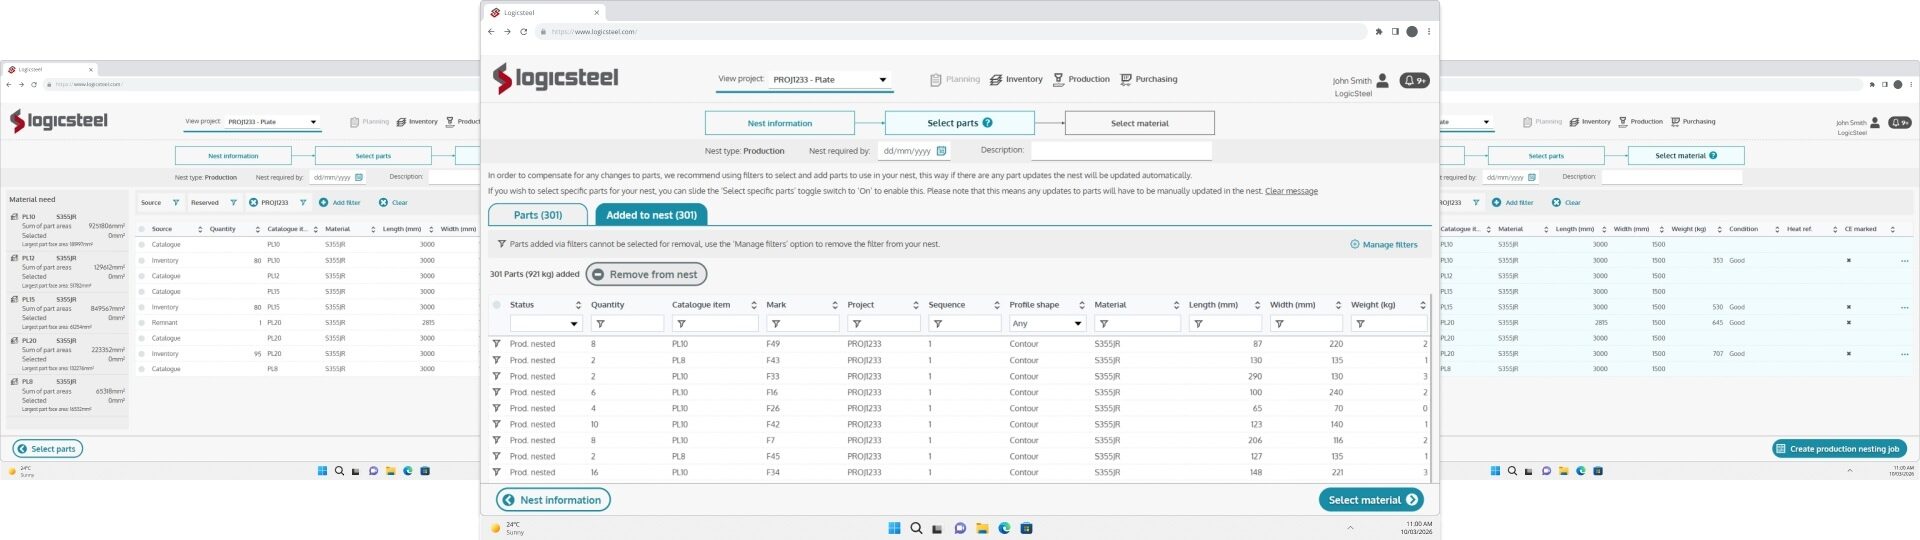Image resolution: width=1920 pixels, height=540 pixels.
Task: Select the Remnant source row checkbox
Action: pyautogui.click(x=142, y=323)
